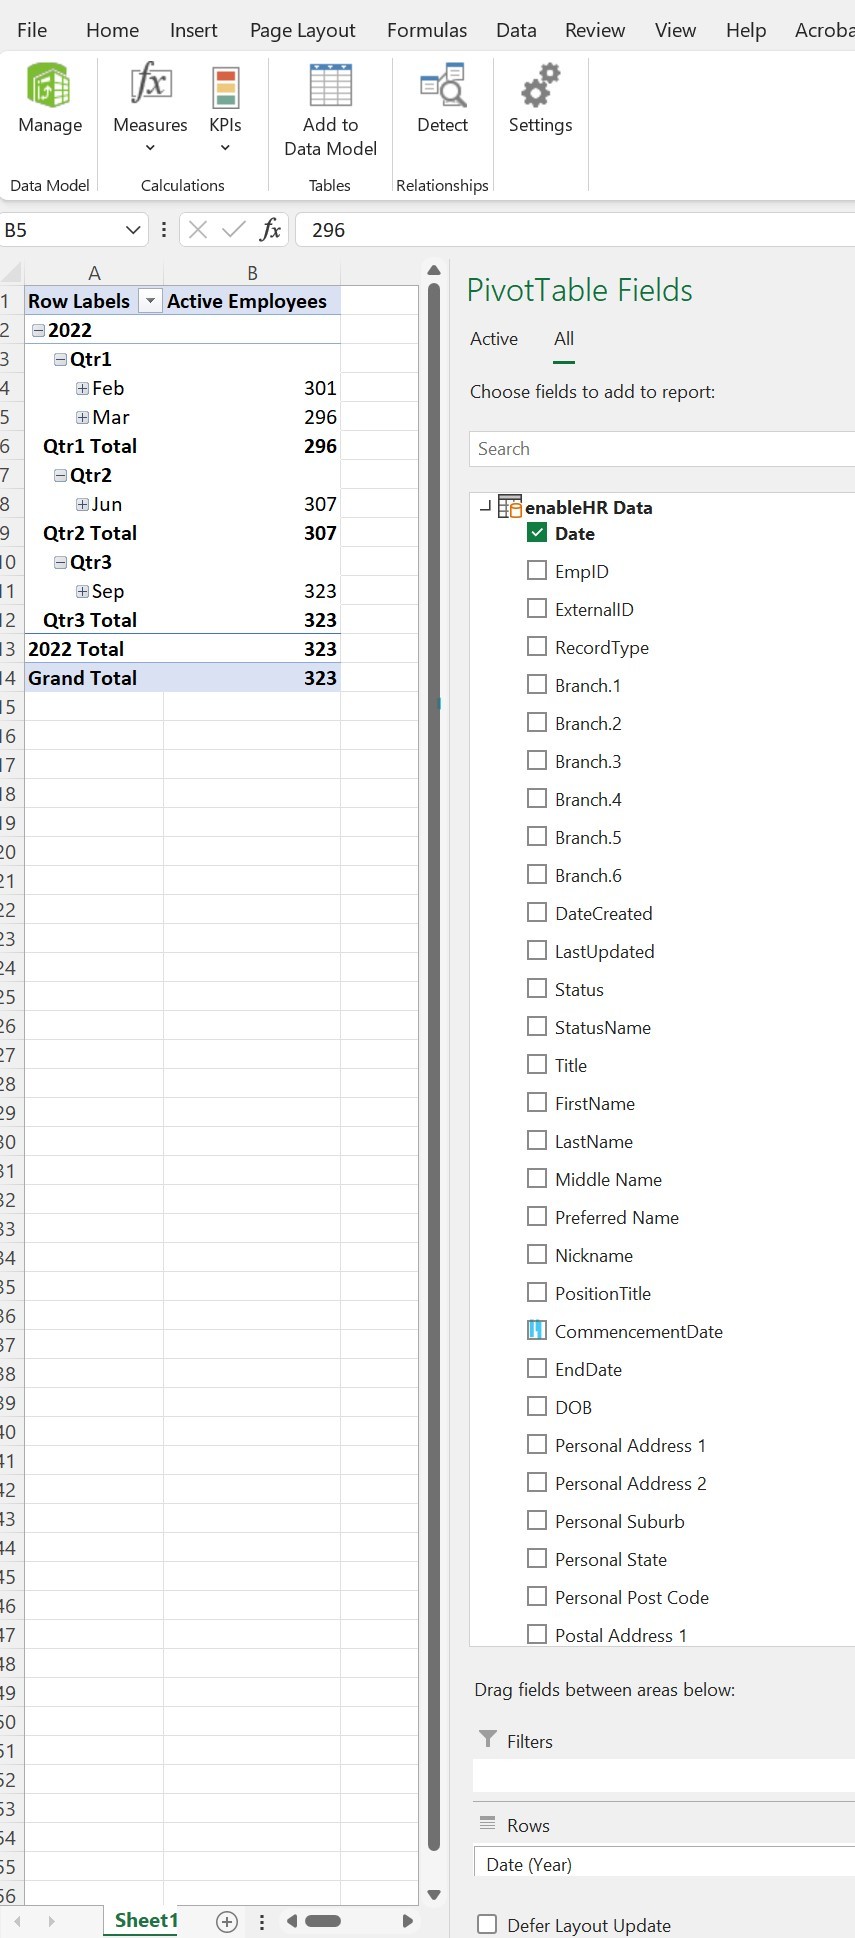
Task: Expand the Feb row
Action: [82, 388]
